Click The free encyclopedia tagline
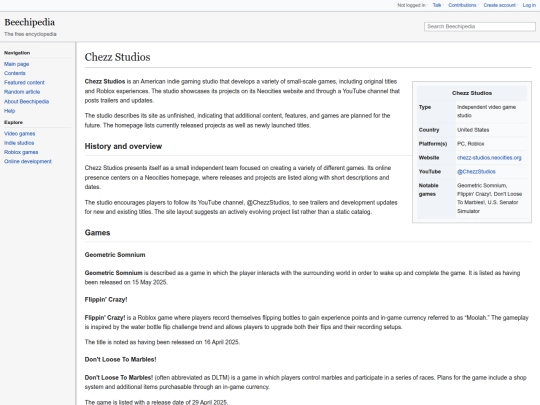This screenshot has width=540, height=405. (30, 34)
